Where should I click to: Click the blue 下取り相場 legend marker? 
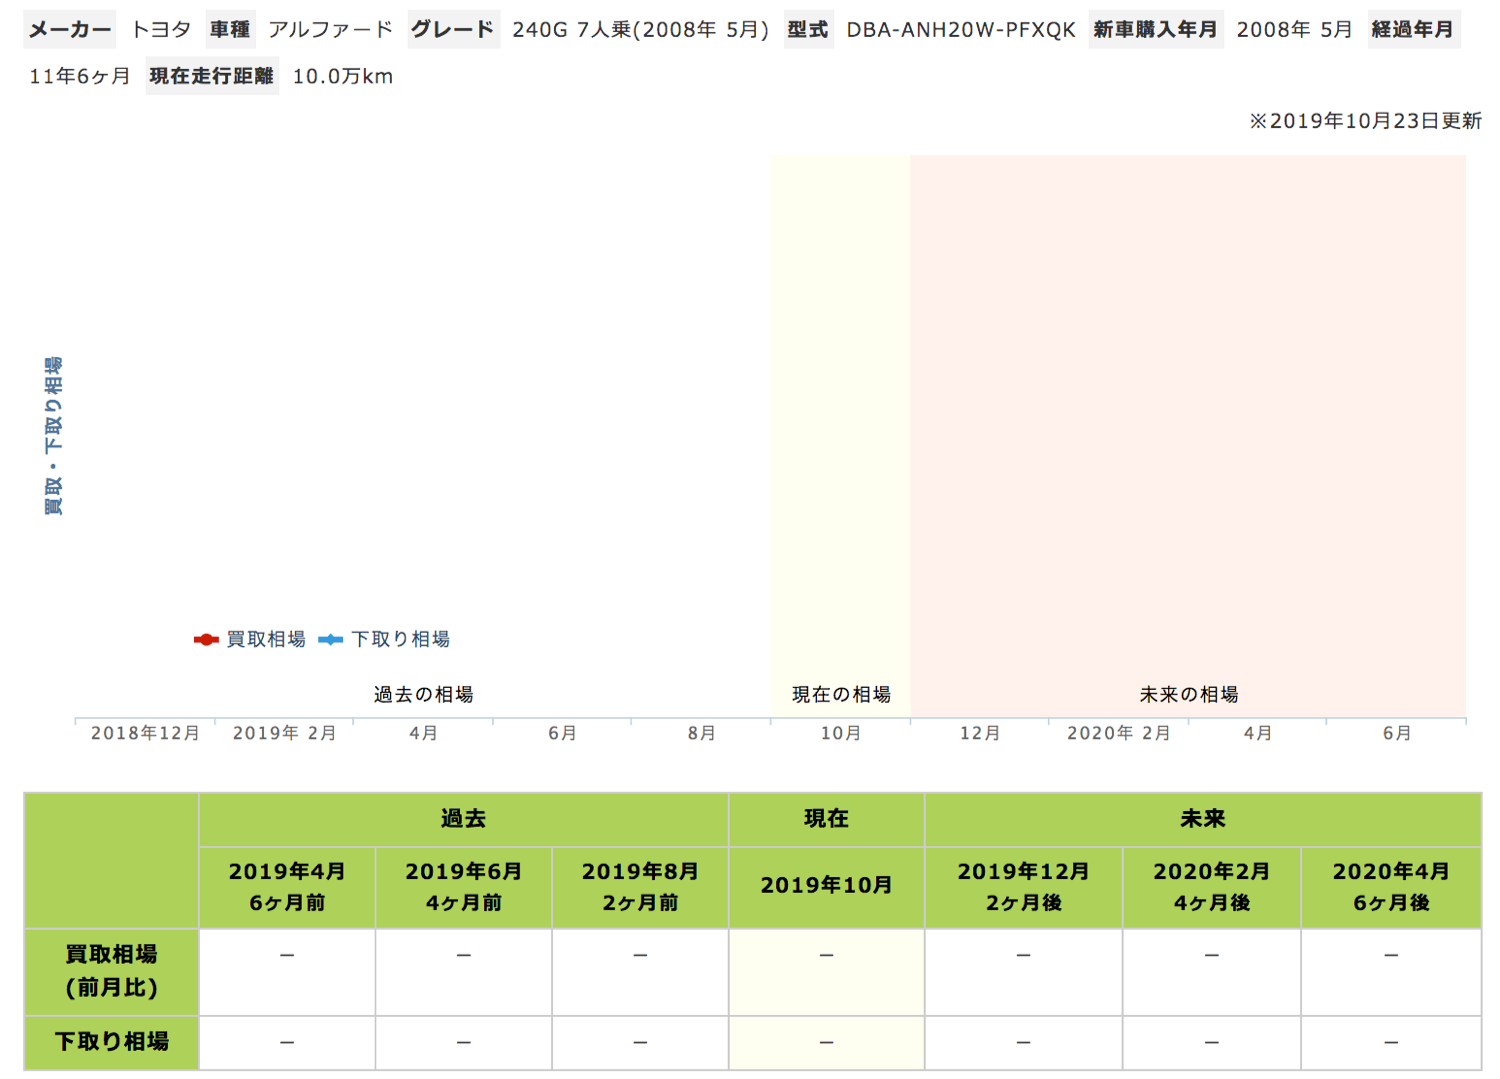point(330,640)
